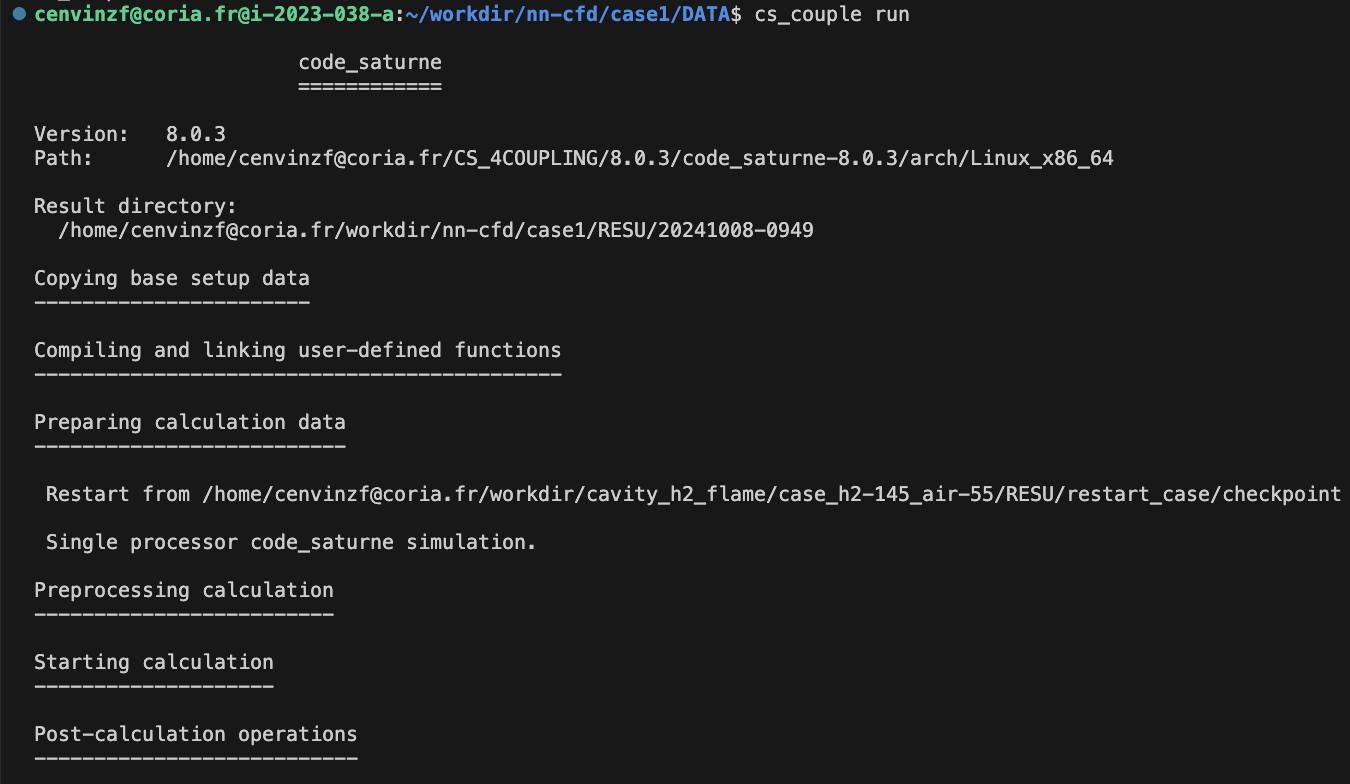Click the 'Version:' label
The image size is (1350, 784).
(81, 134)
